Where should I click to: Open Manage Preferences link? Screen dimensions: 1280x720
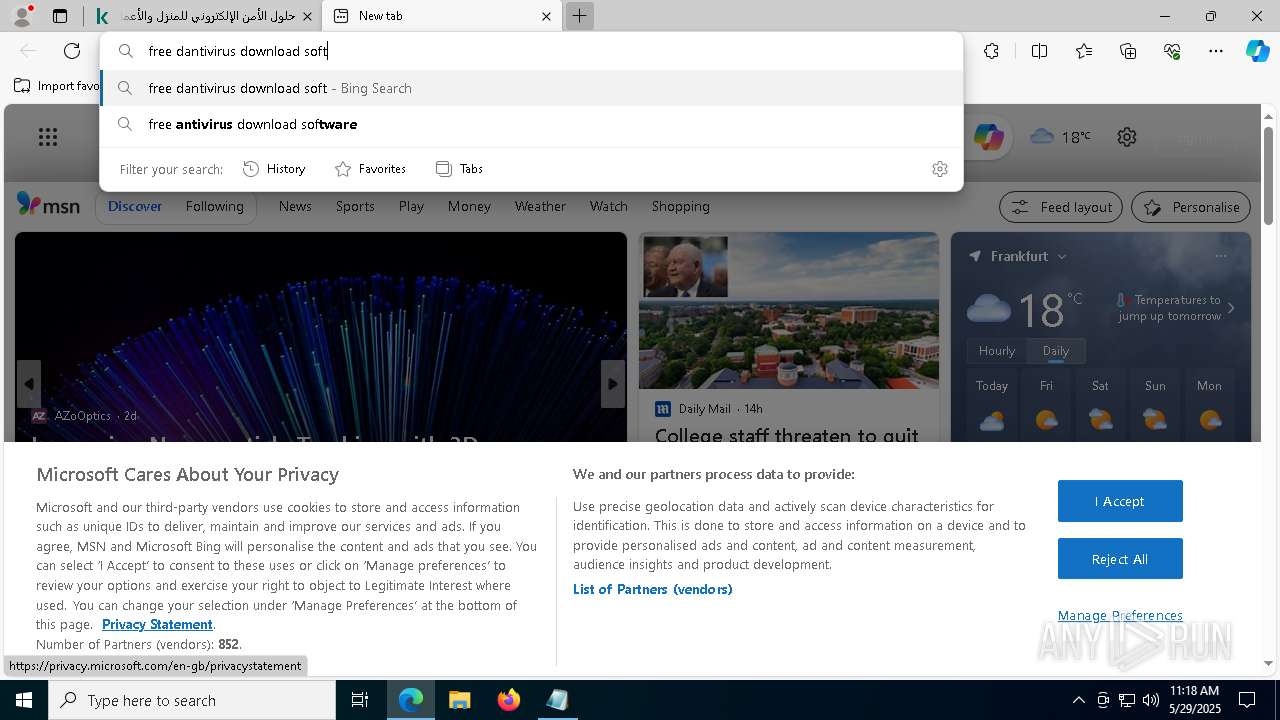pyautogui.click(x=1120, y=615)
